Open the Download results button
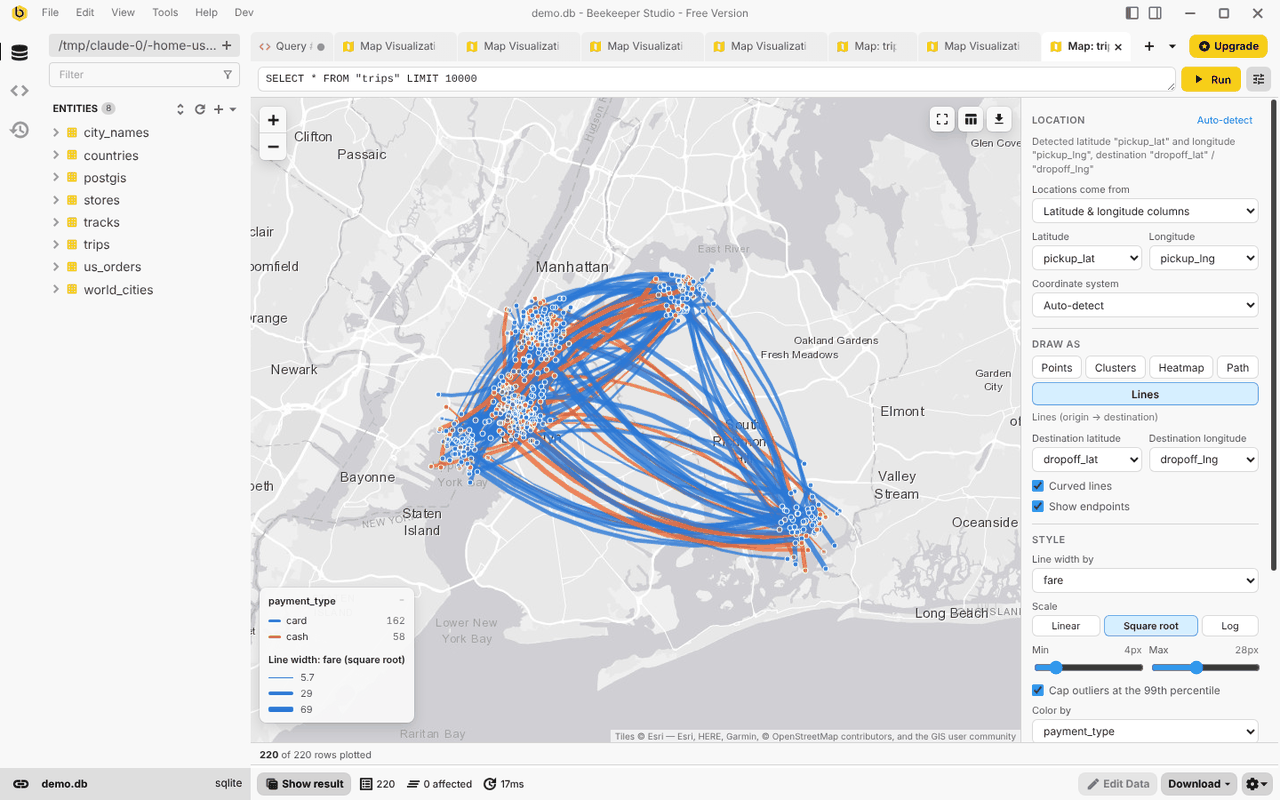The height and width of the screenshot is (800, 1280). click(x=1199, y=784)
